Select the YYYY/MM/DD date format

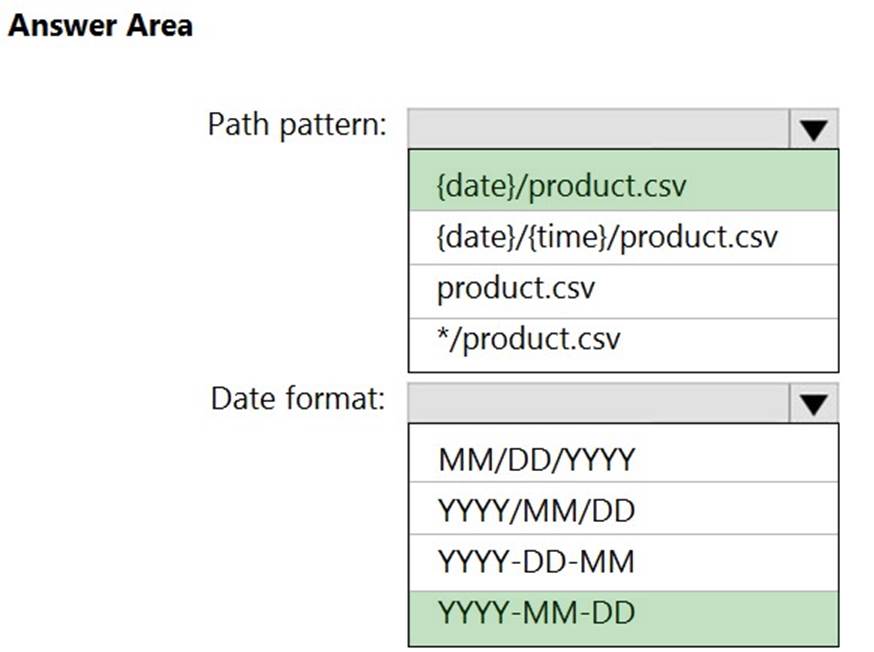click(x=535, y=511)
